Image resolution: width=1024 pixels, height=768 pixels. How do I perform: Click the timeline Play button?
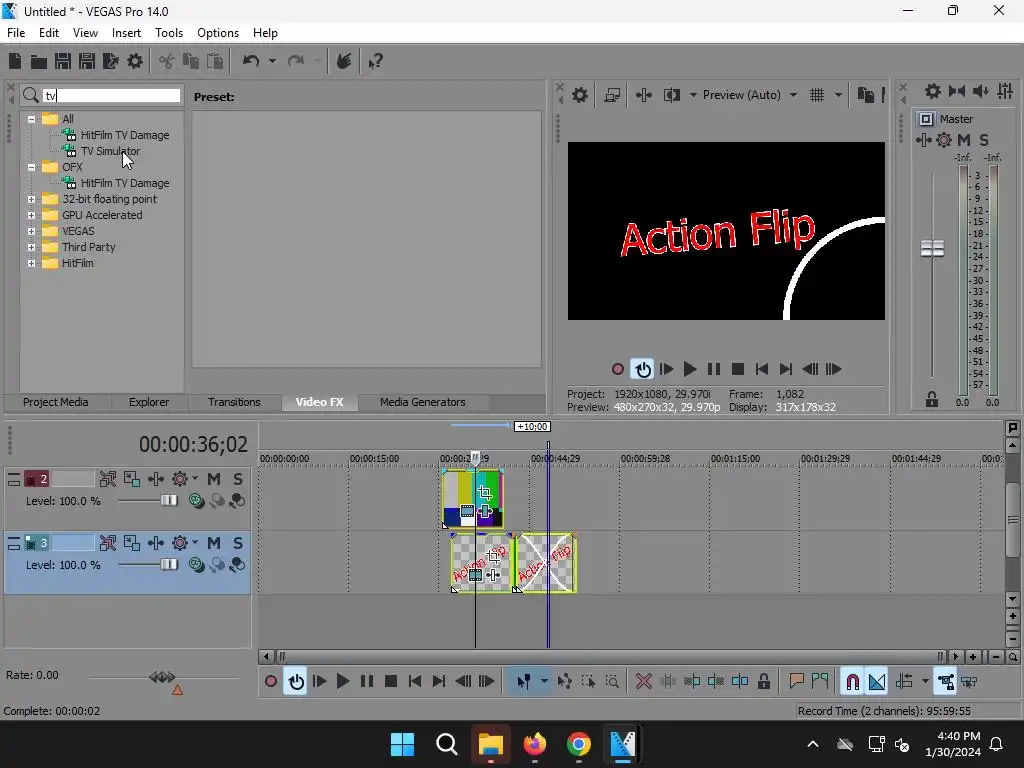(x=343, y=682)
